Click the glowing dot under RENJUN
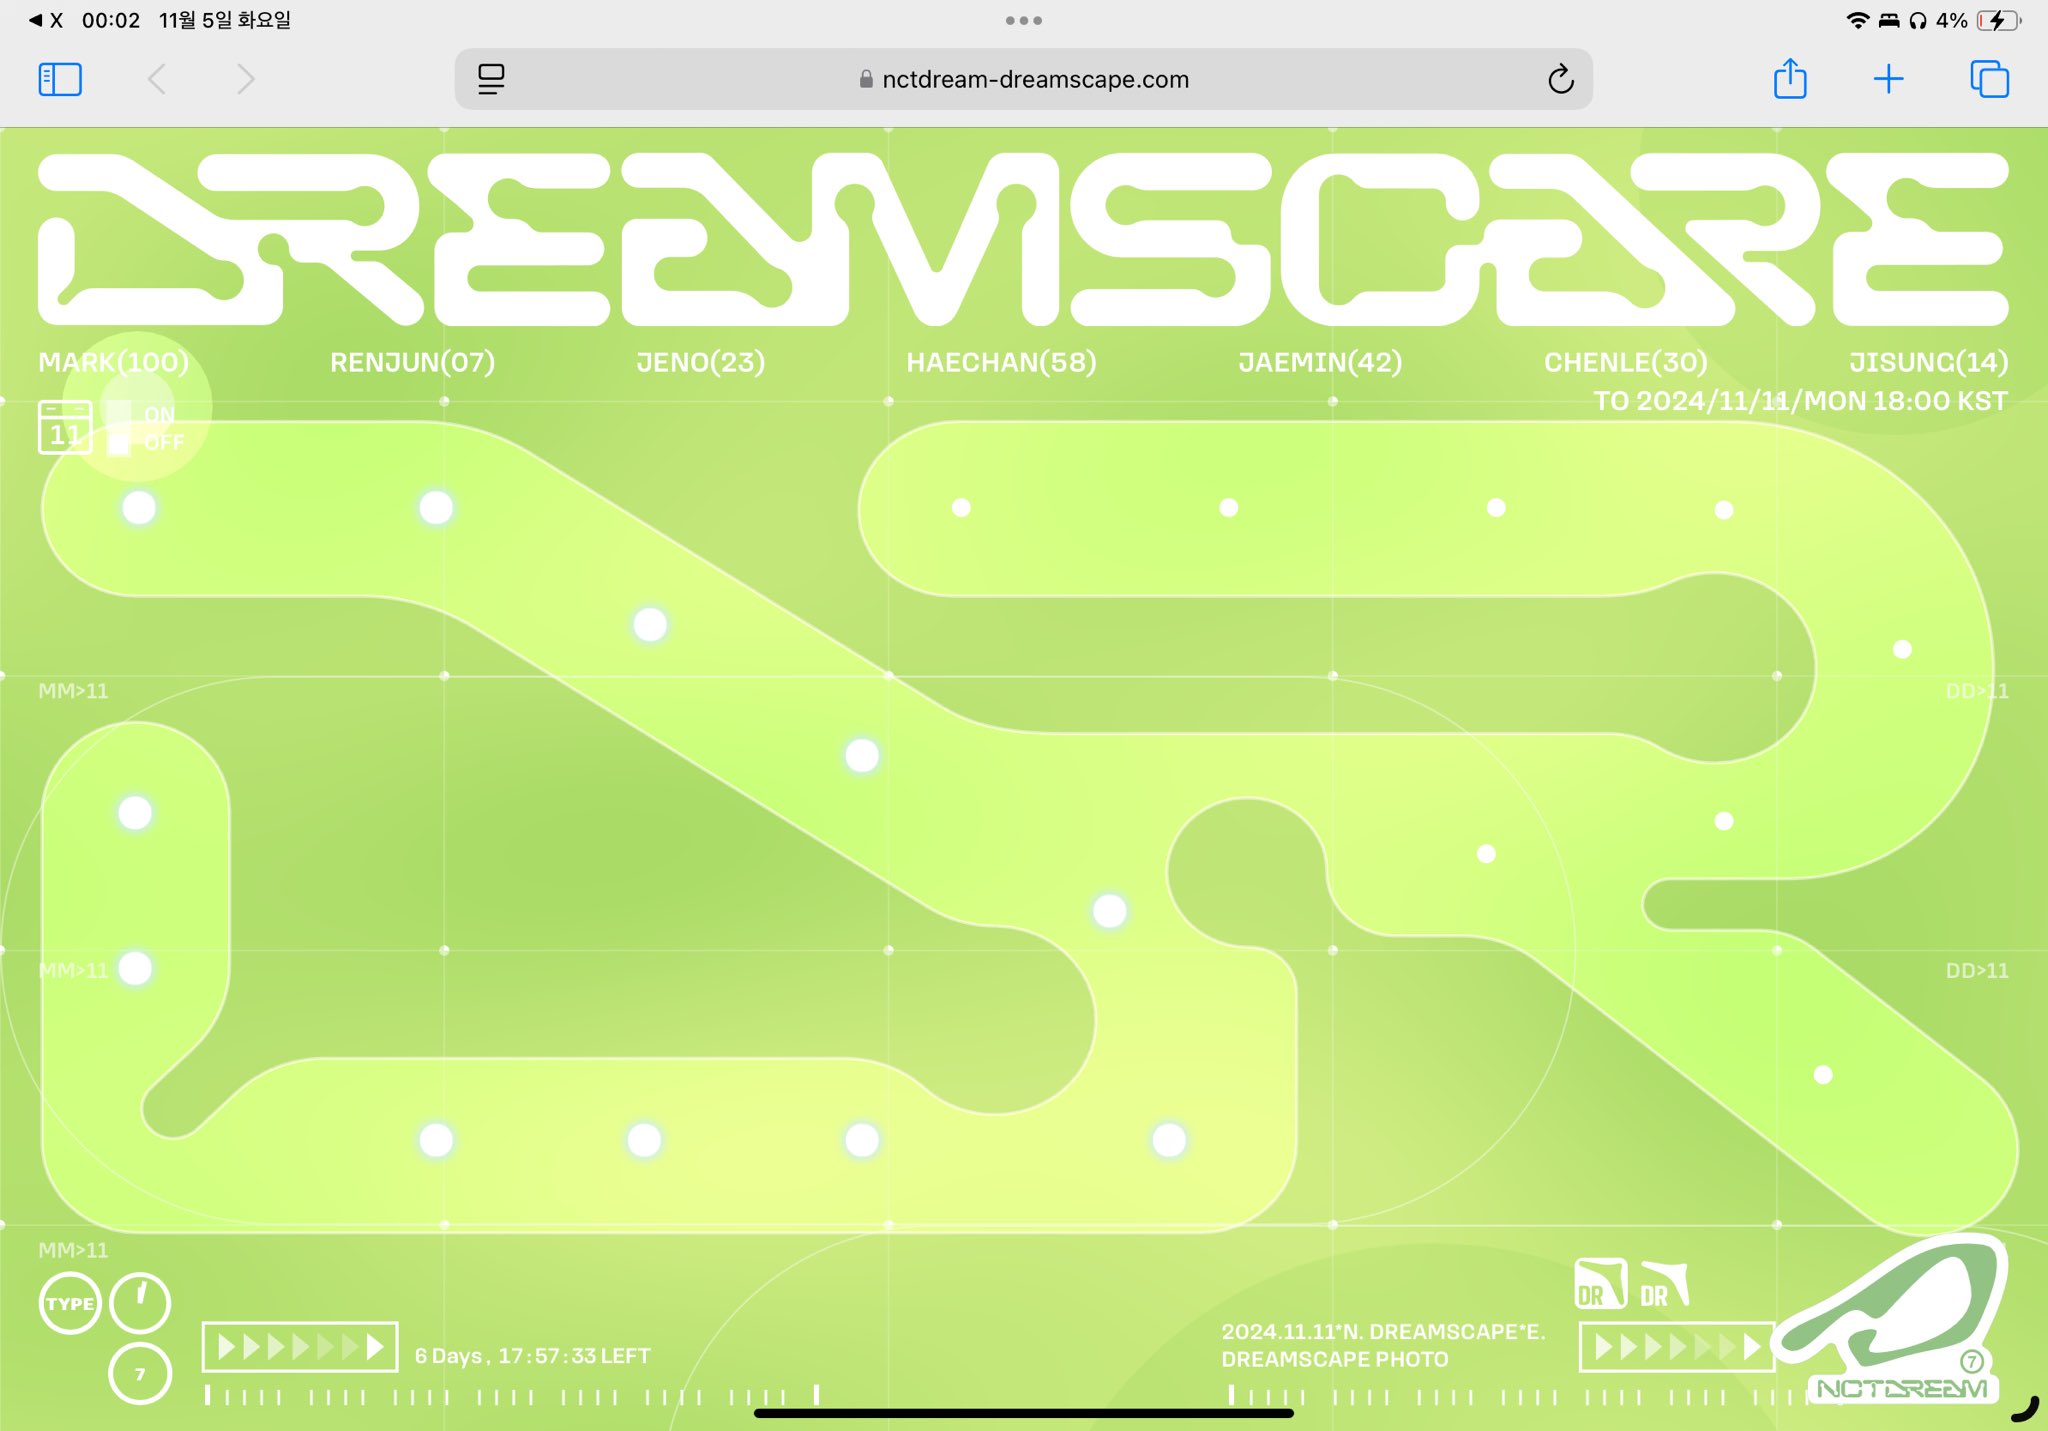2048x1431 pixels. pos(436,508)
